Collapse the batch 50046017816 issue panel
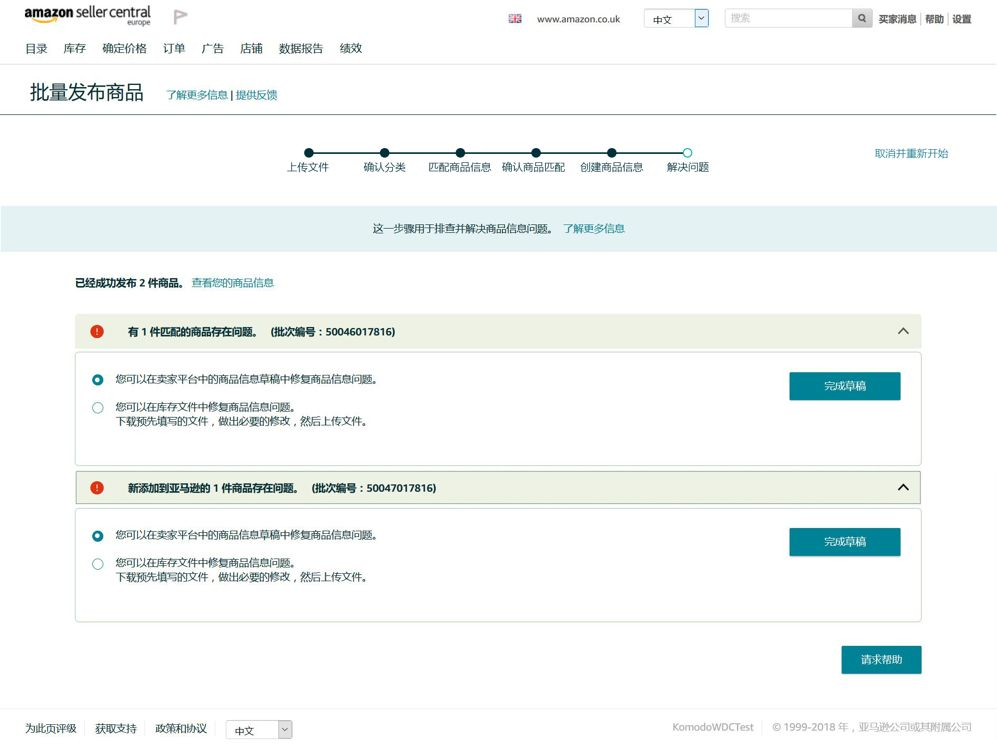This screenshot has width=997, height=754. pyautogui.click(x=903, y=331)
